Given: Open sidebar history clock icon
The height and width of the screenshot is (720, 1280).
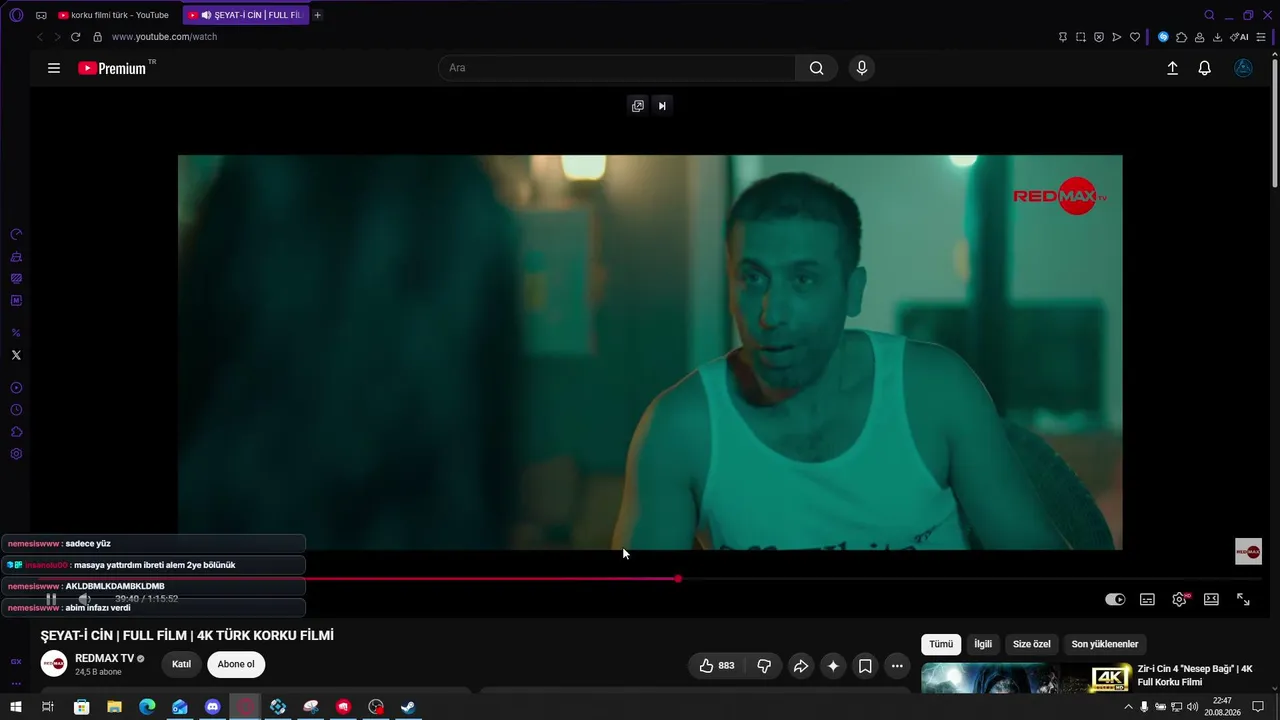Looking at the screenshot, I should pyautogui.click(x=16, y=410).
